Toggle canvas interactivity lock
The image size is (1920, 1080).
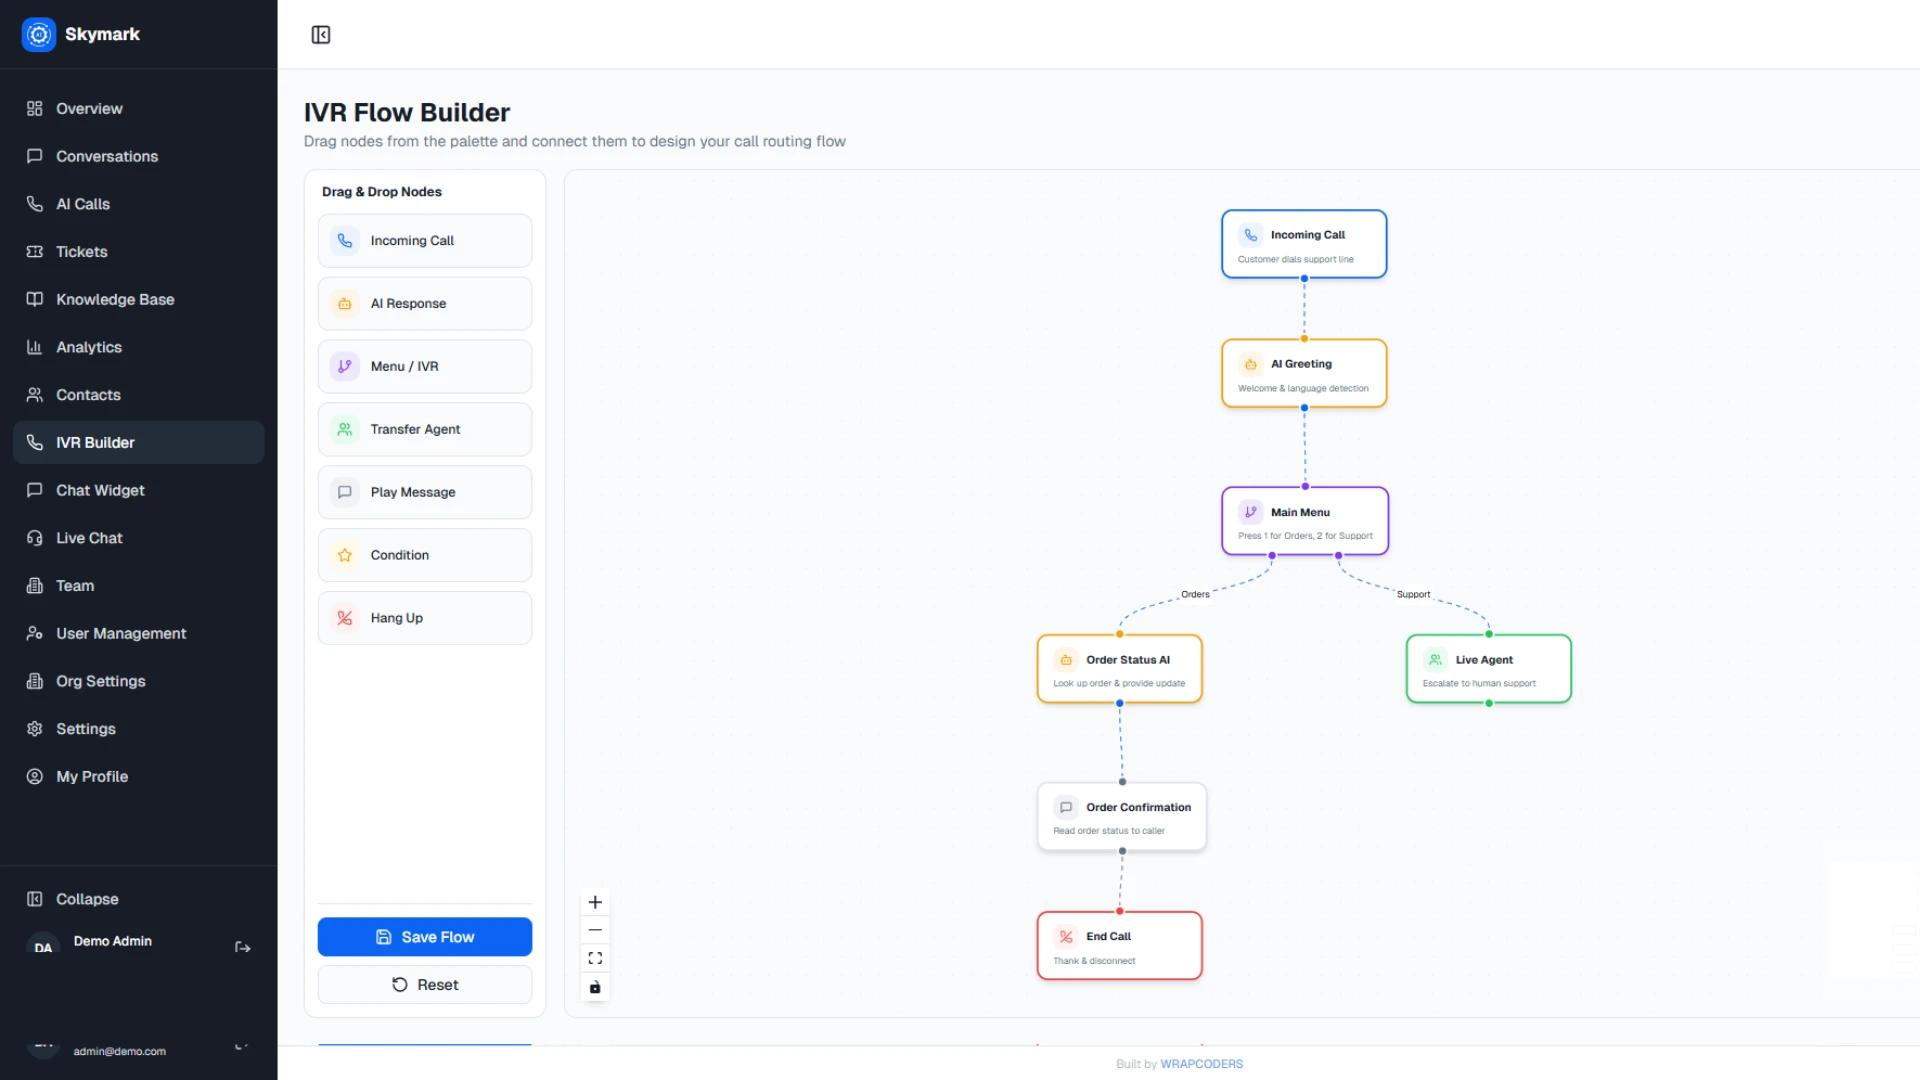tap(595, 988)
